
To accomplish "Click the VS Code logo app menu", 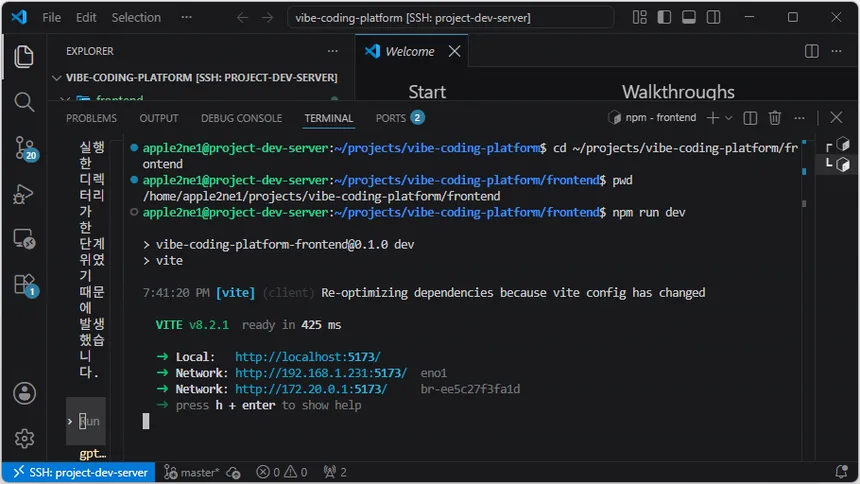I will pos(19,17).
